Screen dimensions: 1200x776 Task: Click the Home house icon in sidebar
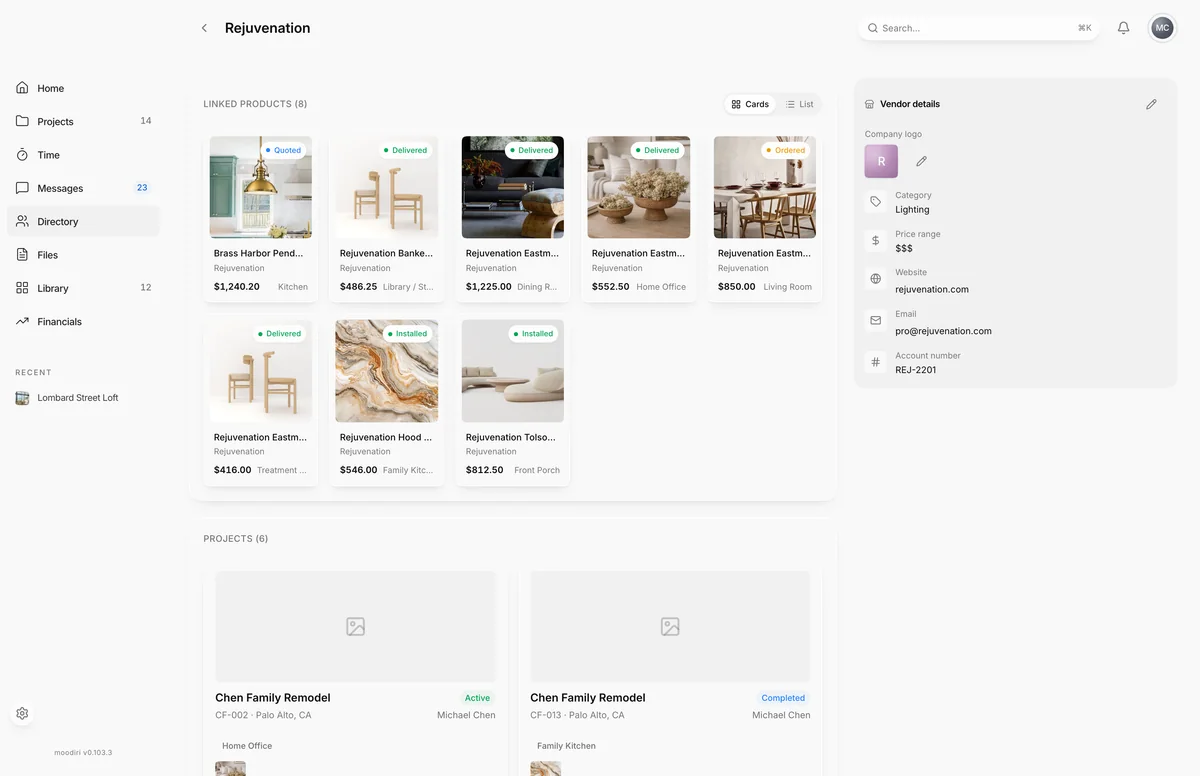(x=22, y=88)
